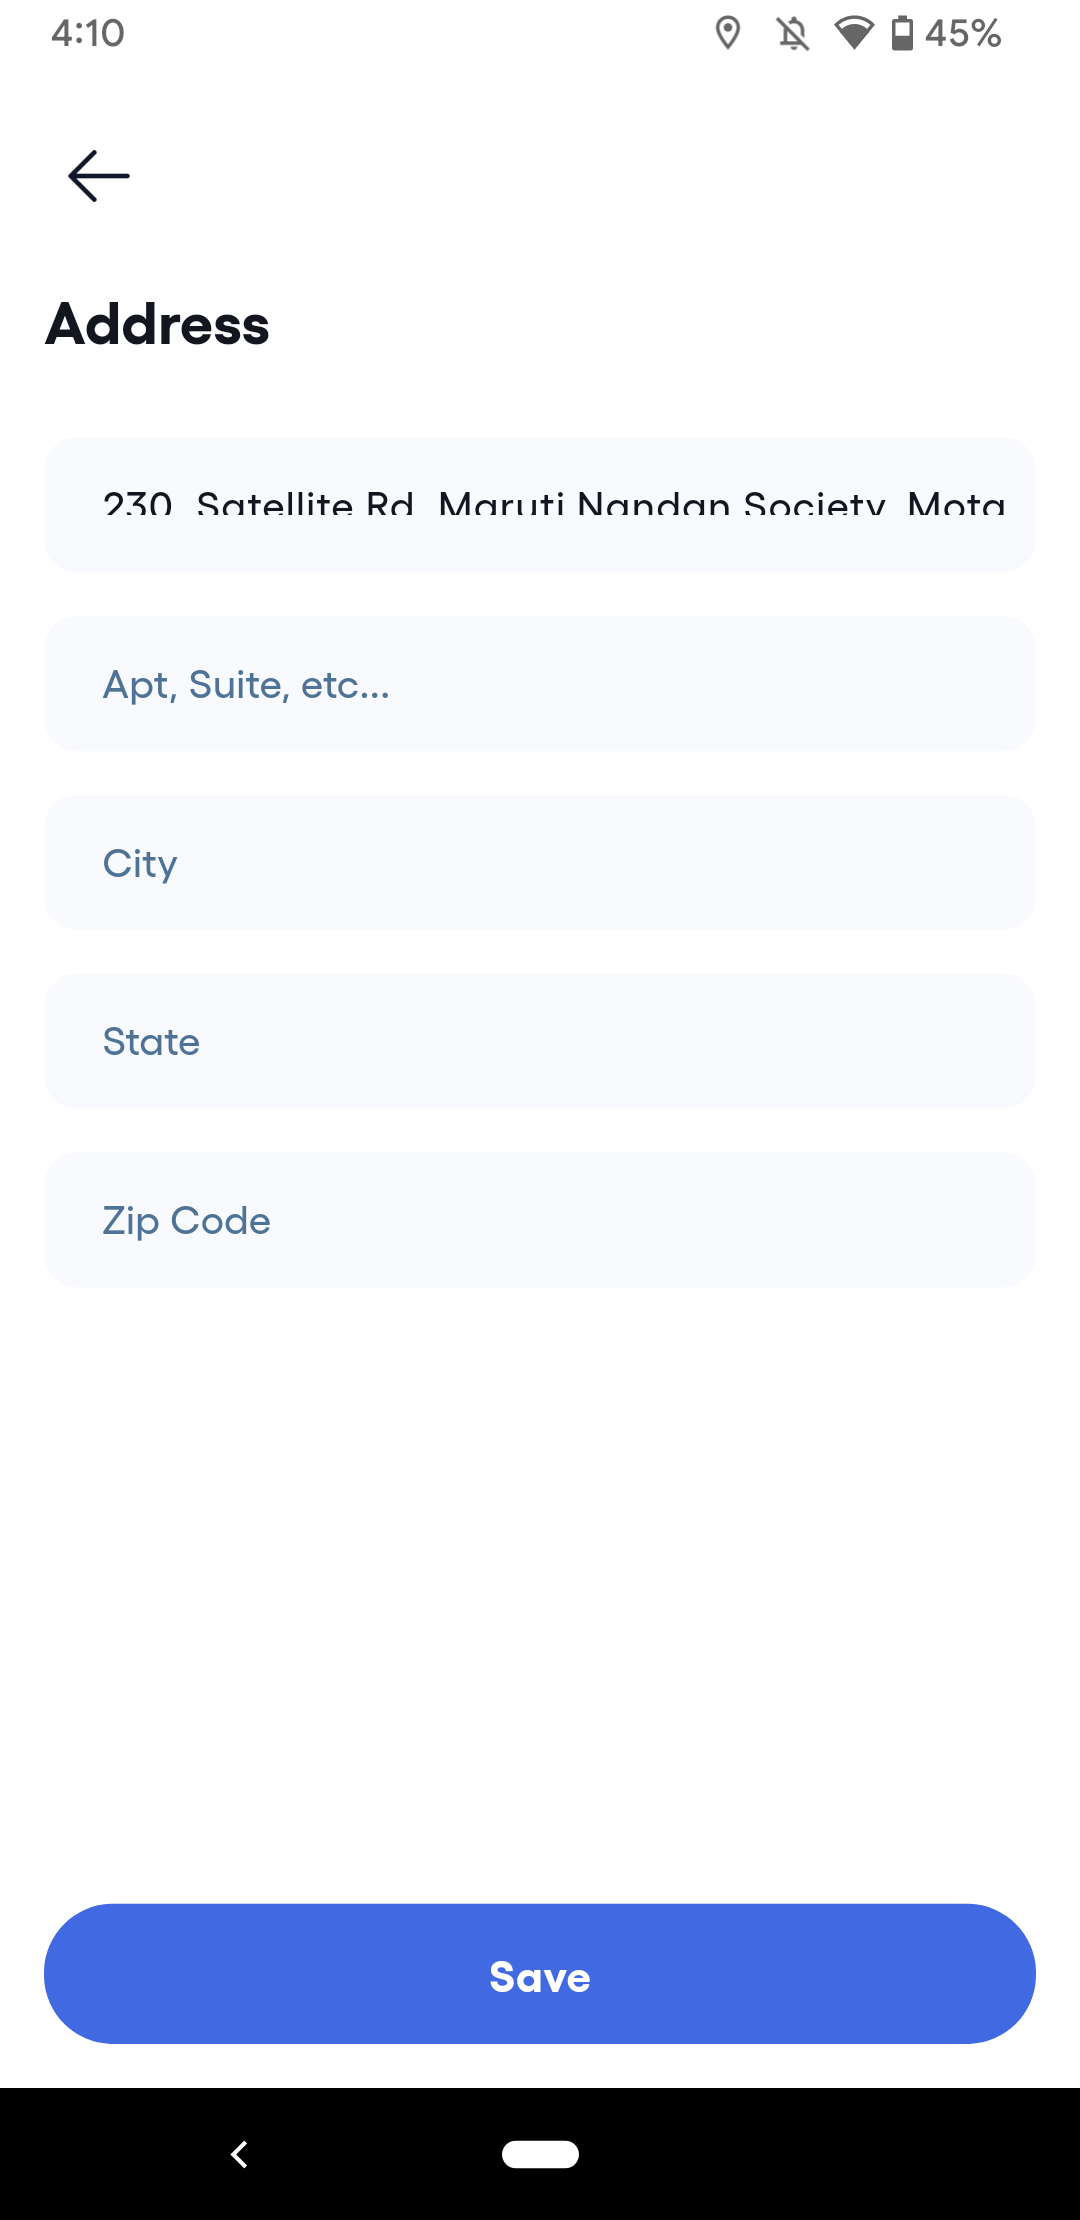Place cursor on 'Mota' in street address

click(x=955, y=505)
